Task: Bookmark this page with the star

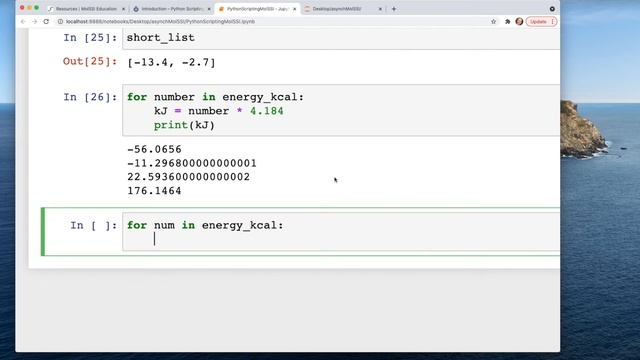Action: pyautogui.click(x=493, y=21)
